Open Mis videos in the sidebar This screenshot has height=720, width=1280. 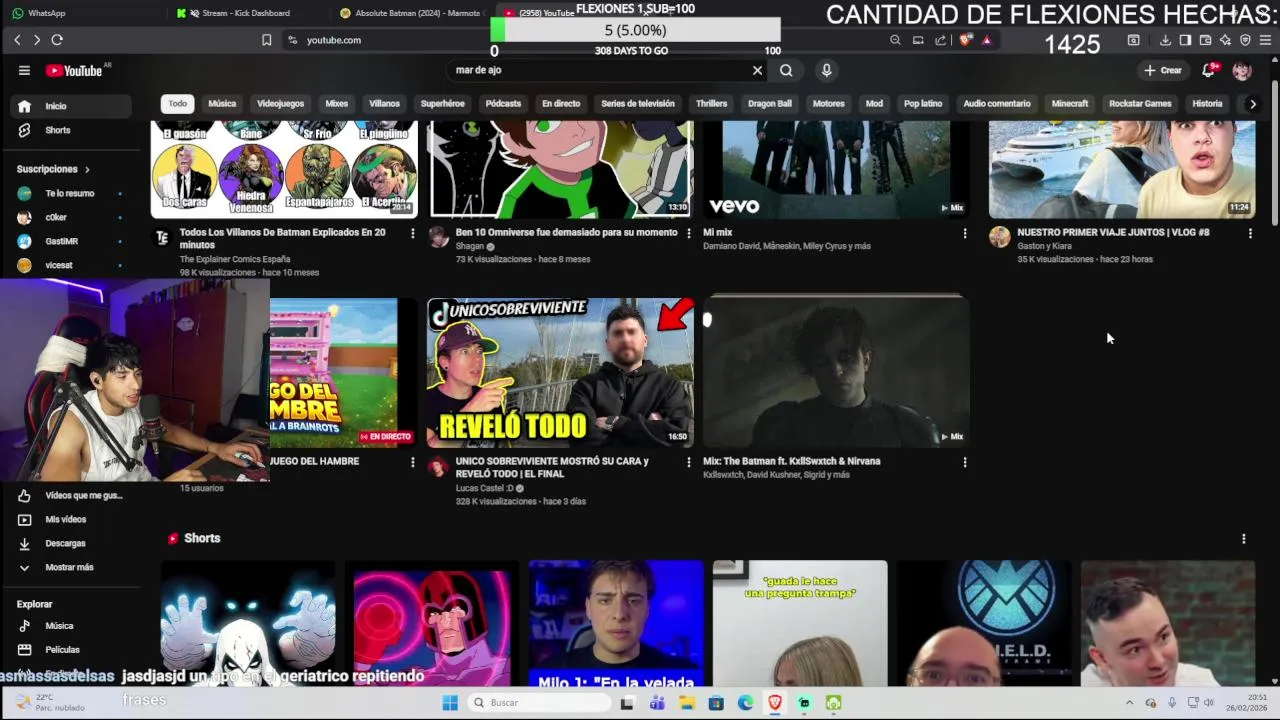click(x=71, y=519)
